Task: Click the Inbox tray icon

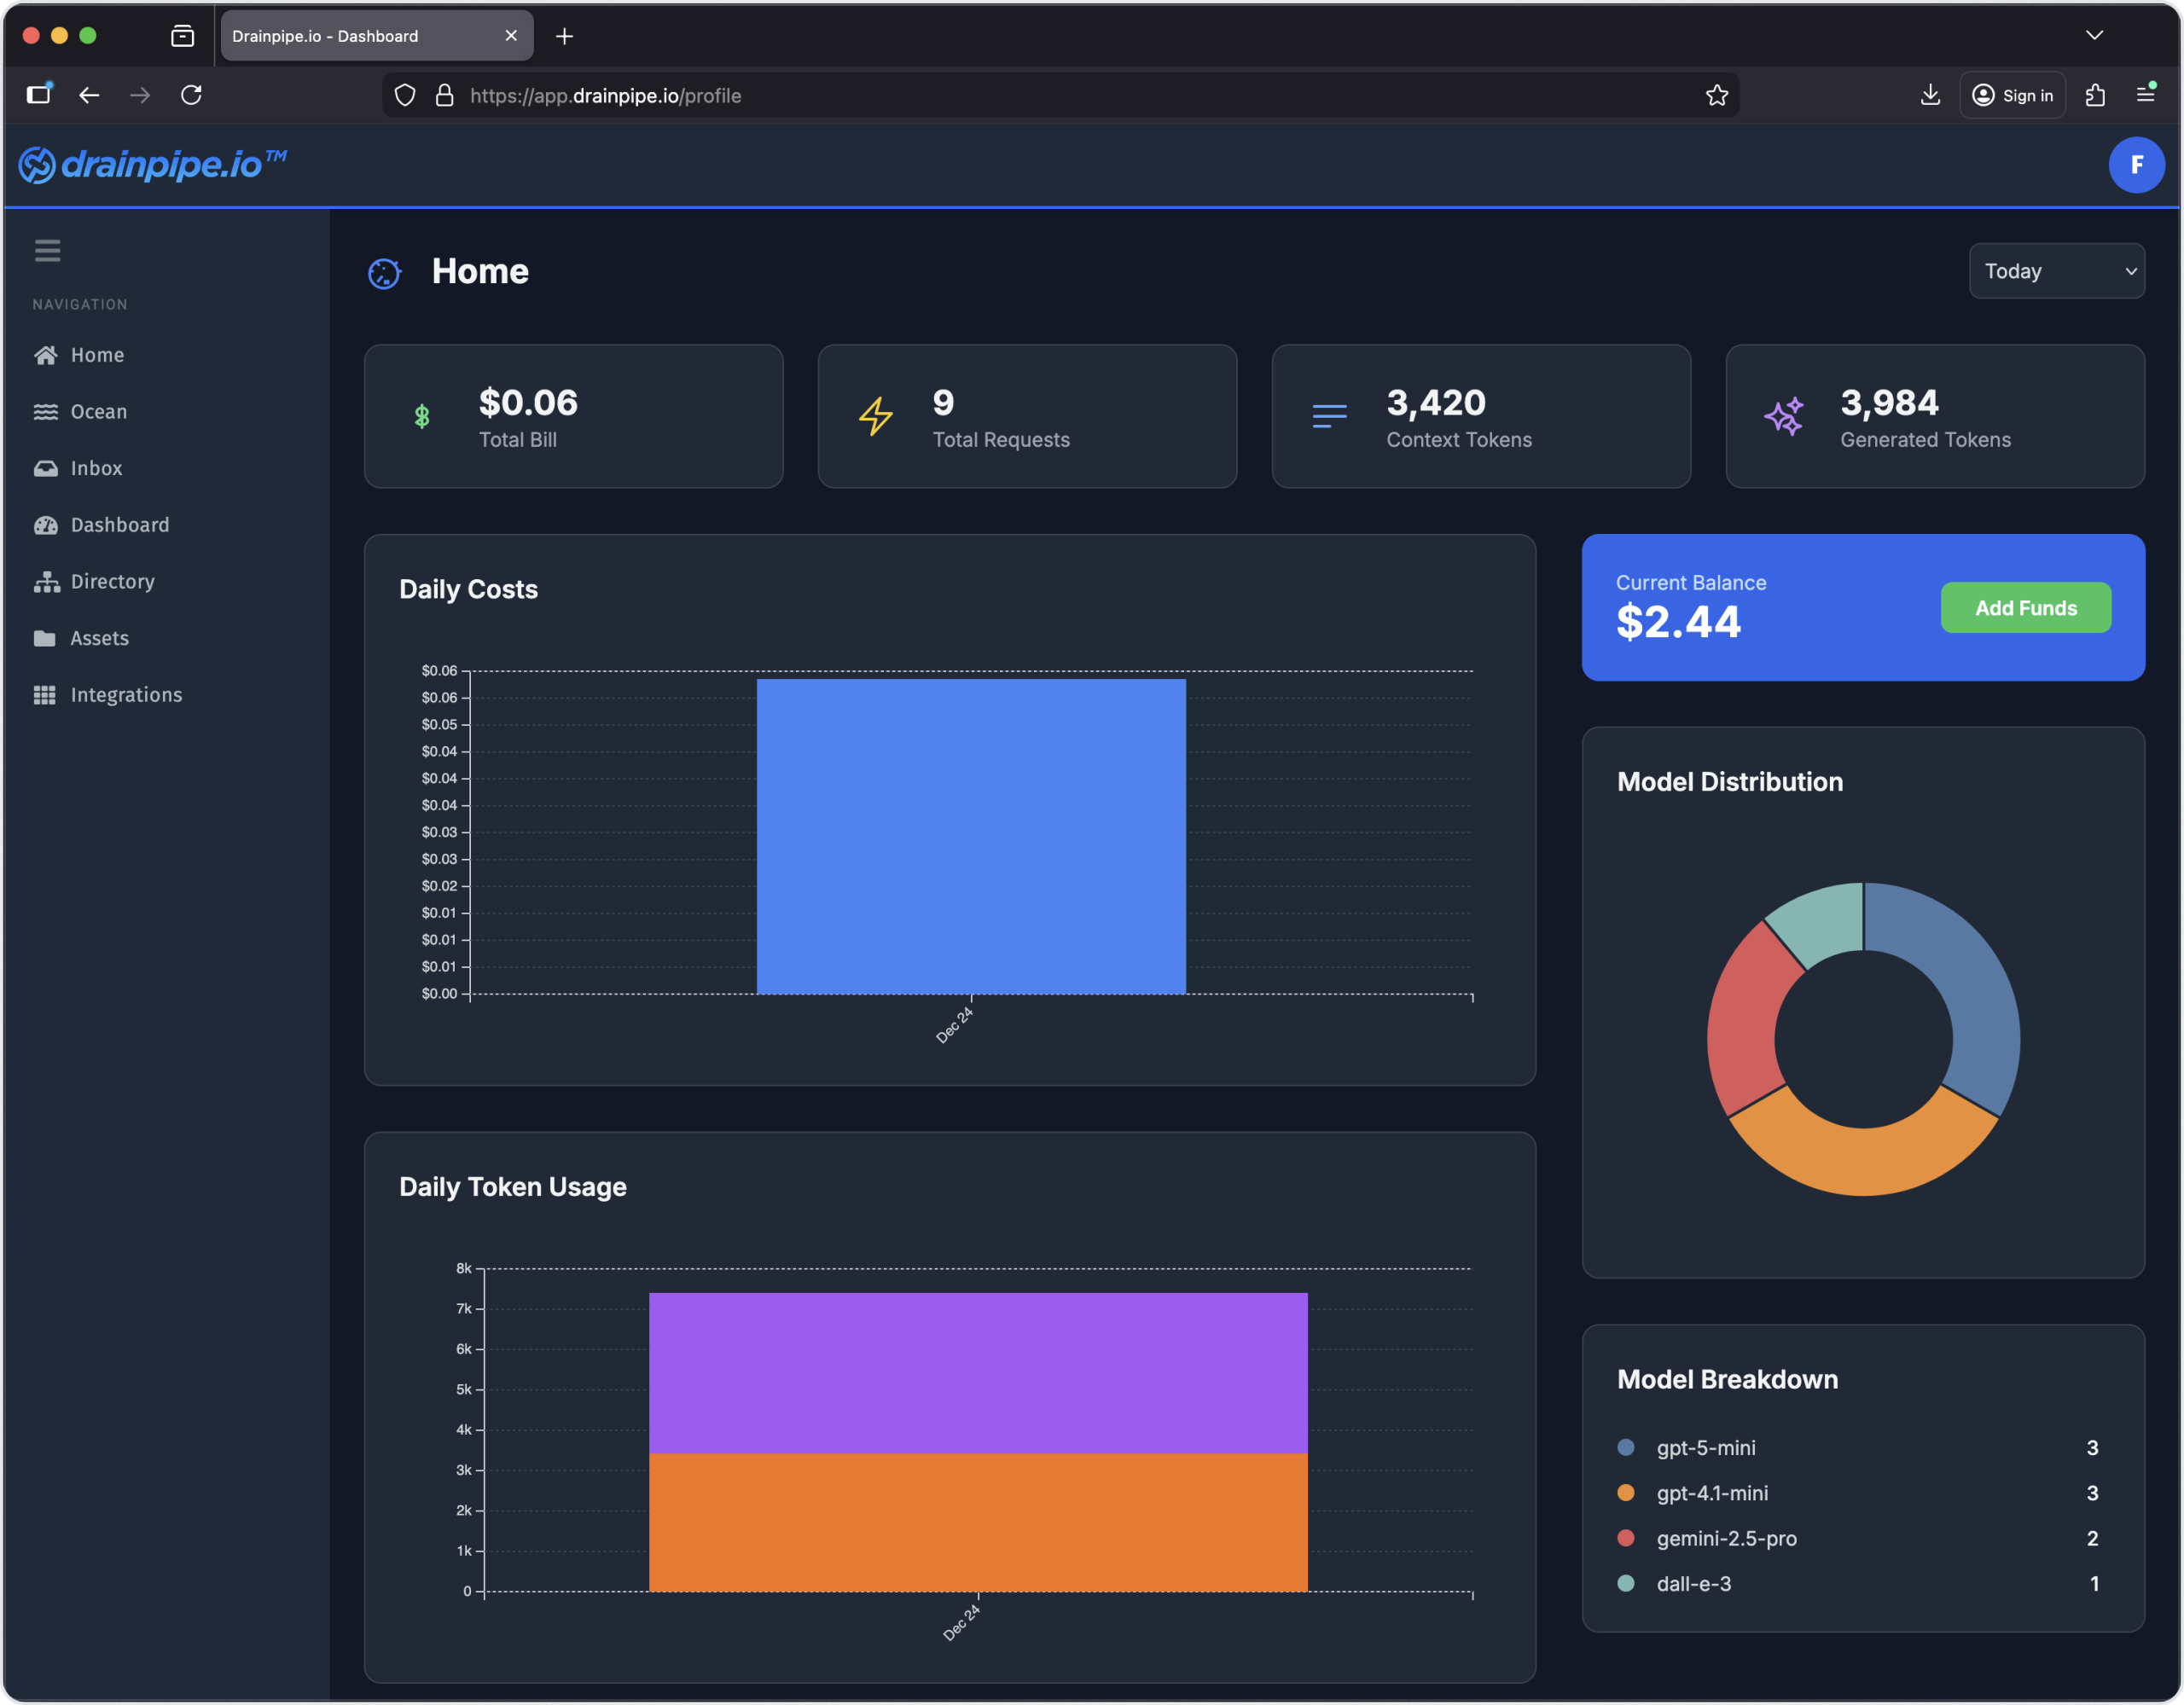Action: (x=45, y=468)
